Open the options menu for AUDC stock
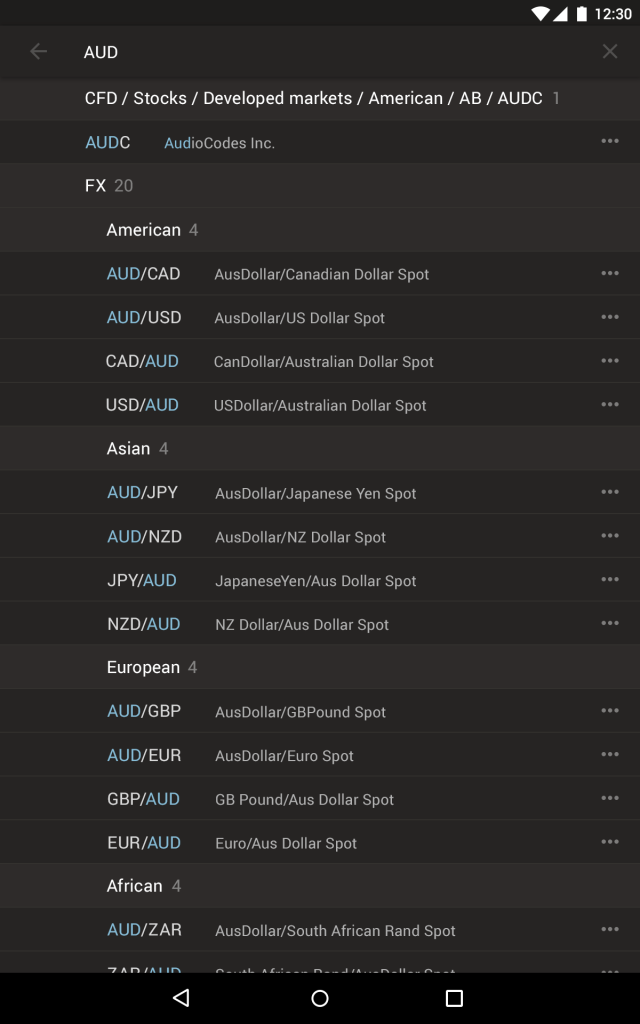Viewport: 640px width, 1024px height. click(610, 141)
